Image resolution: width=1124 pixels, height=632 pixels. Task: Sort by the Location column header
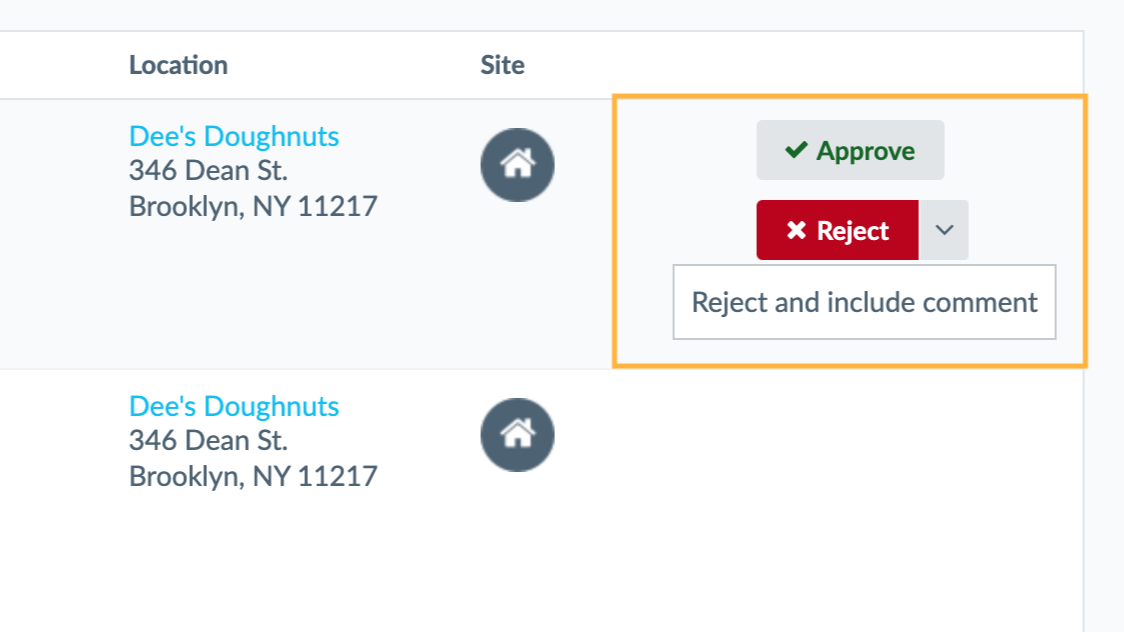(x=178, y=65)
